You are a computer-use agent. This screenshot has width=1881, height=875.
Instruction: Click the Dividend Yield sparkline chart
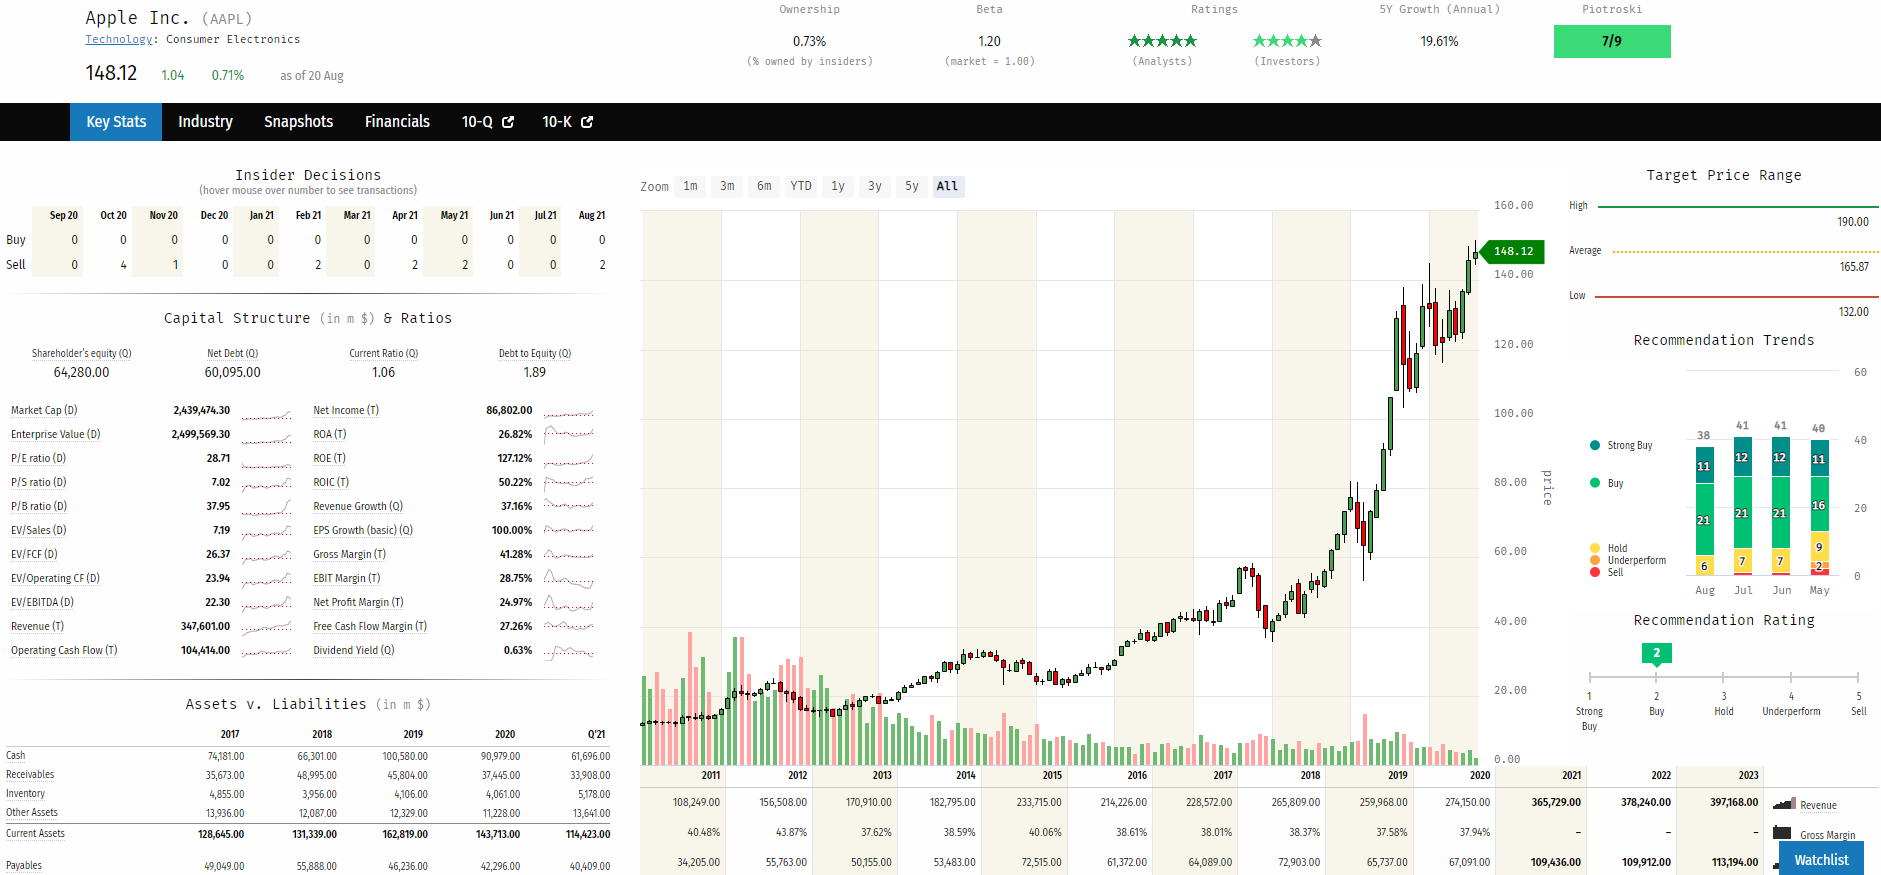point(569,651)
